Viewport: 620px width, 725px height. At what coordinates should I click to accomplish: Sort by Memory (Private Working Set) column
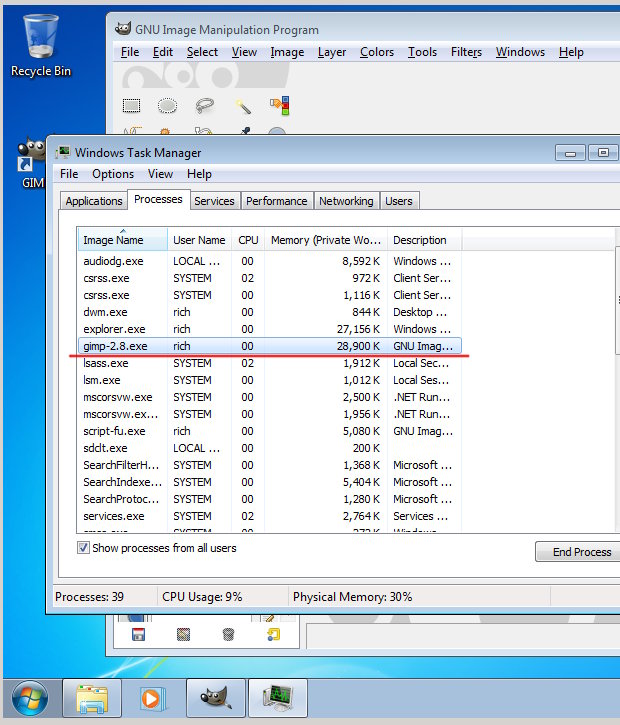pyautogui.click(x=325, y=240)
